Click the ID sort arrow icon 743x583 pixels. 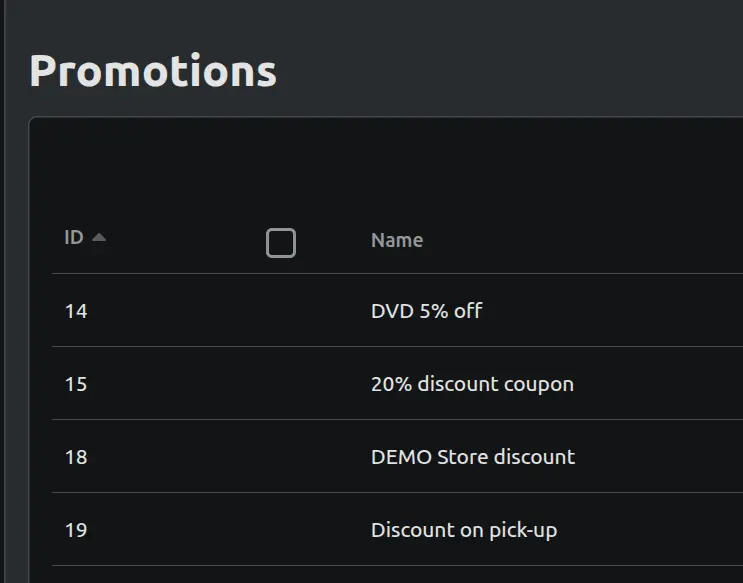pos(98,238)
